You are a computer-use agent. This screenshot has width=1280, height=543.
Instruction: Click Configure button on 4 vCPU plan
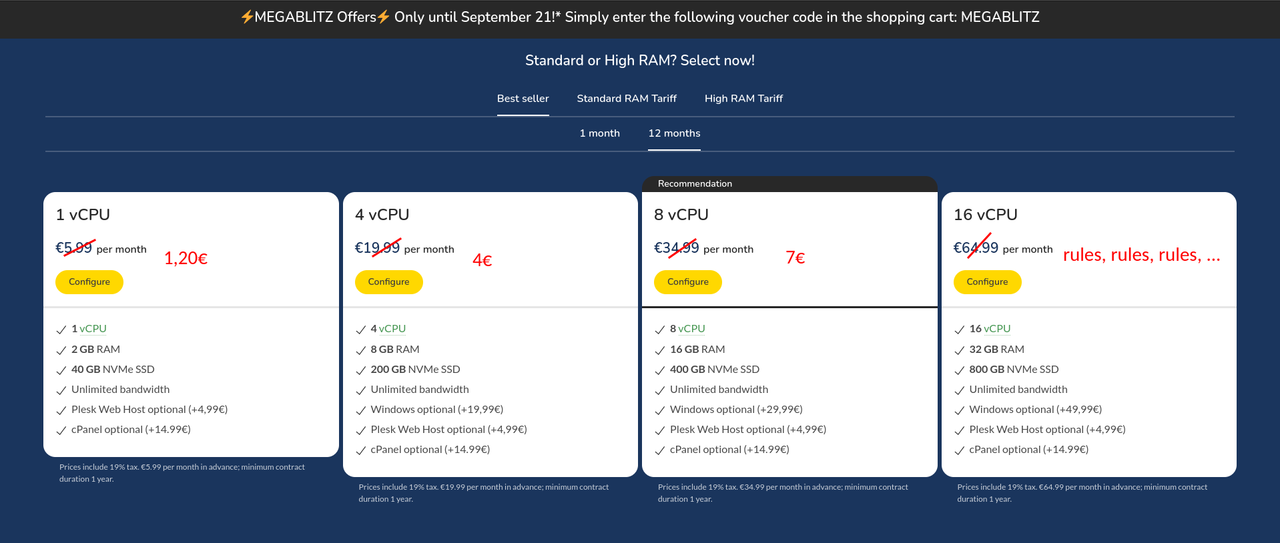(x=389, y=282)
